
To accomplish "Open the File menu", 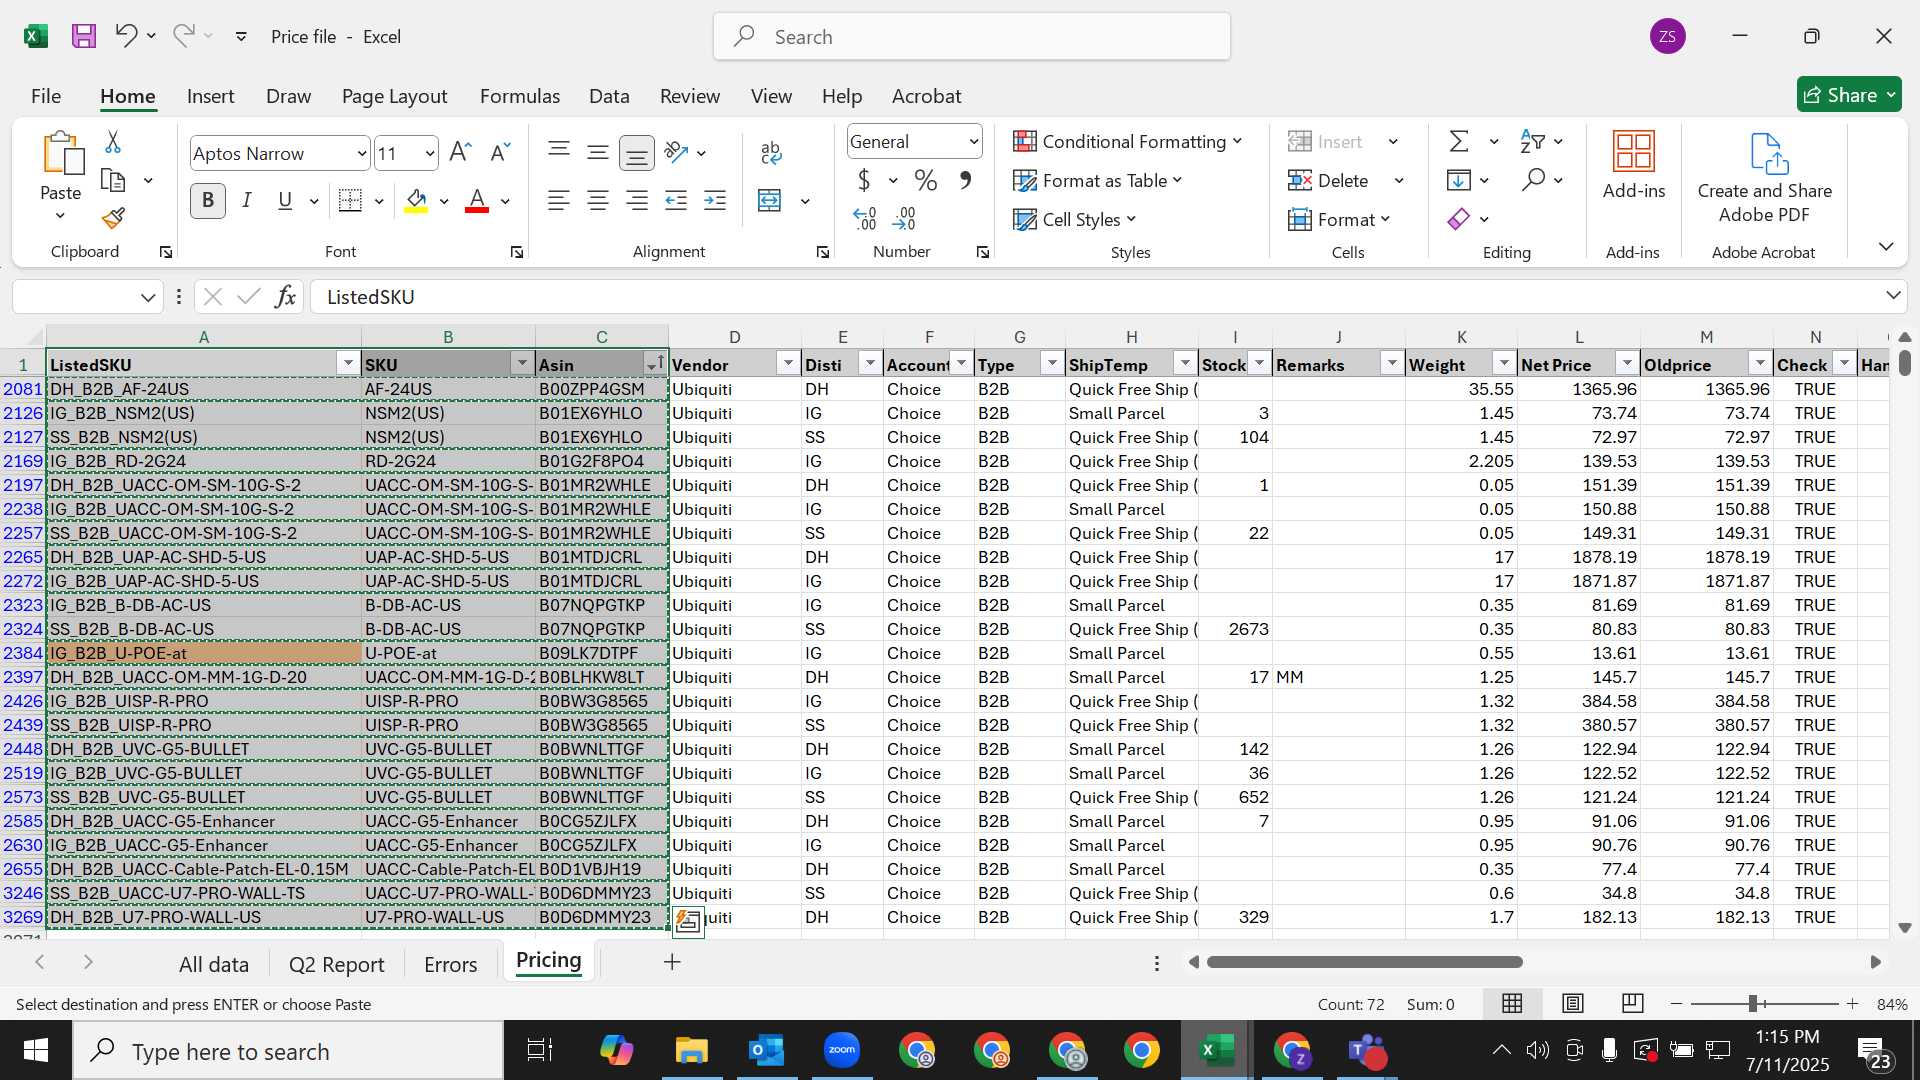I will (x=46, y=96).
